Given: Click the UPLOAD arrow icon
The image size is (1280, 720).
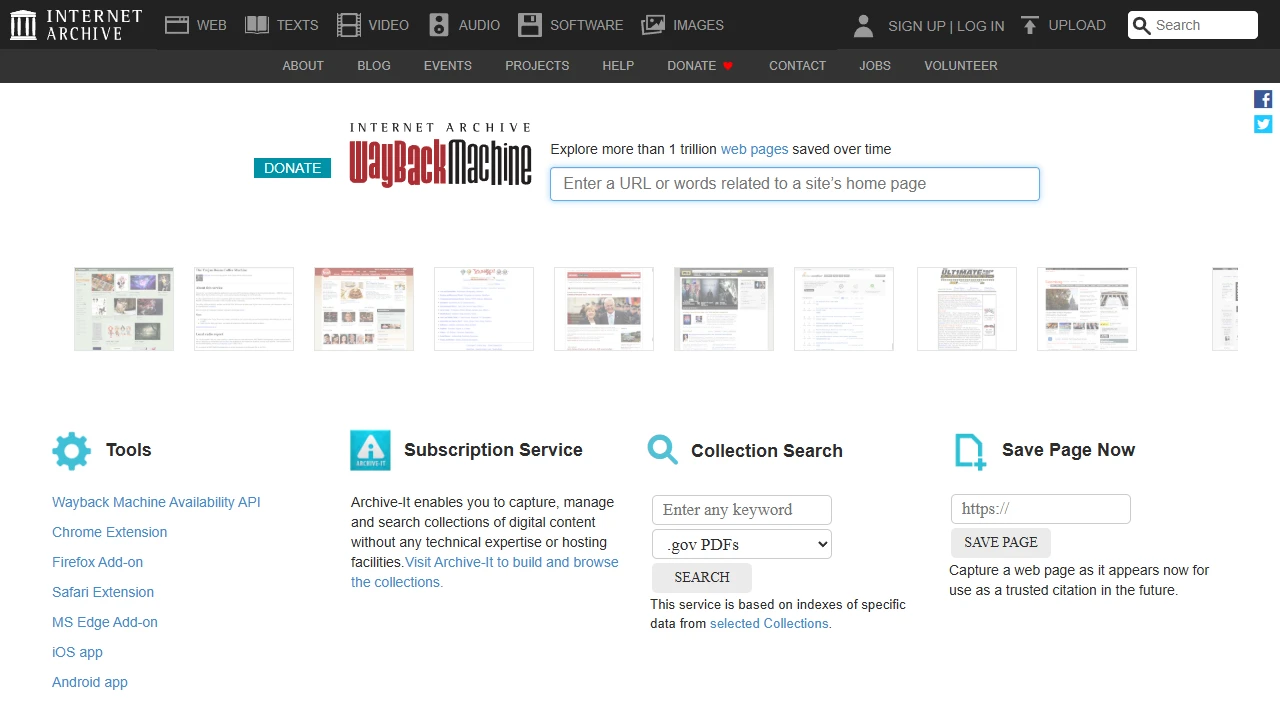Looking at the screenshot, I should click(1030, 24).
